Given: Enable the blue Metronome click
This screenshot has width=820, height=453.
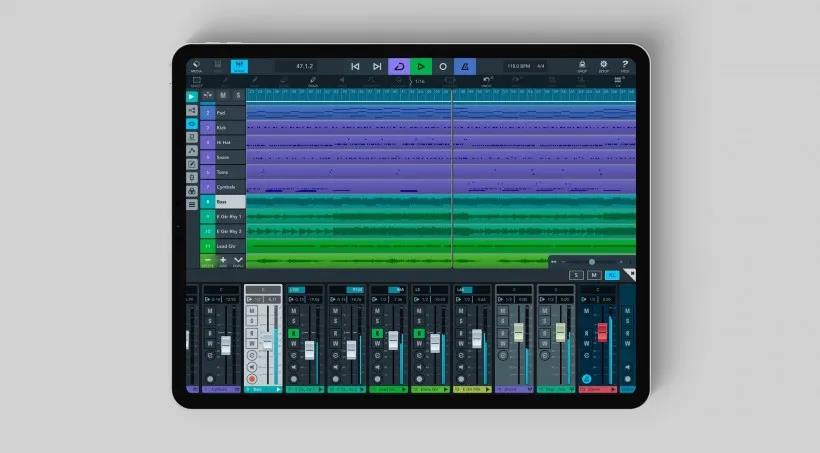Looking at the screenshot, I should point(464,67).
